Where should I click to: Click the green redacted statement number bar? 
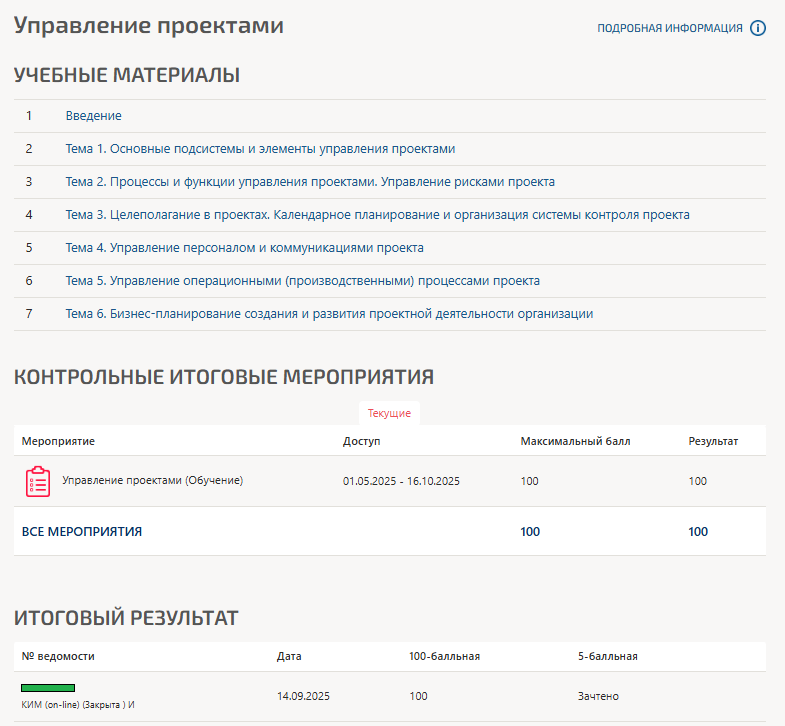coord(48,688)
